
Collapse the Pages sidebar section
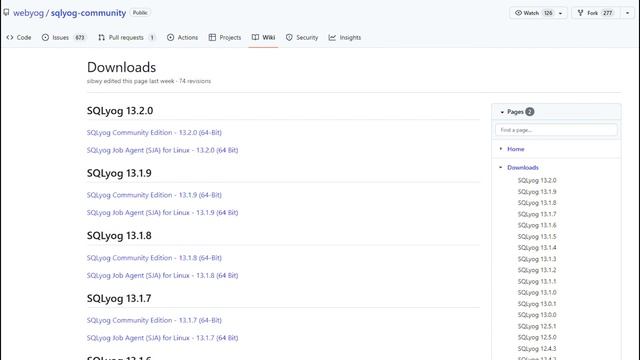tap(502, 112)
